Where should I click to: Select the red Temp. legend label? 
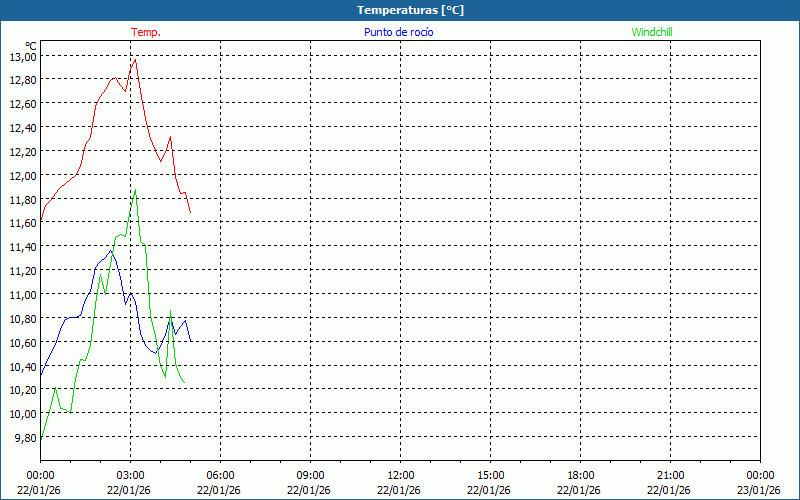pyautogui.click(x=146, y=32)
